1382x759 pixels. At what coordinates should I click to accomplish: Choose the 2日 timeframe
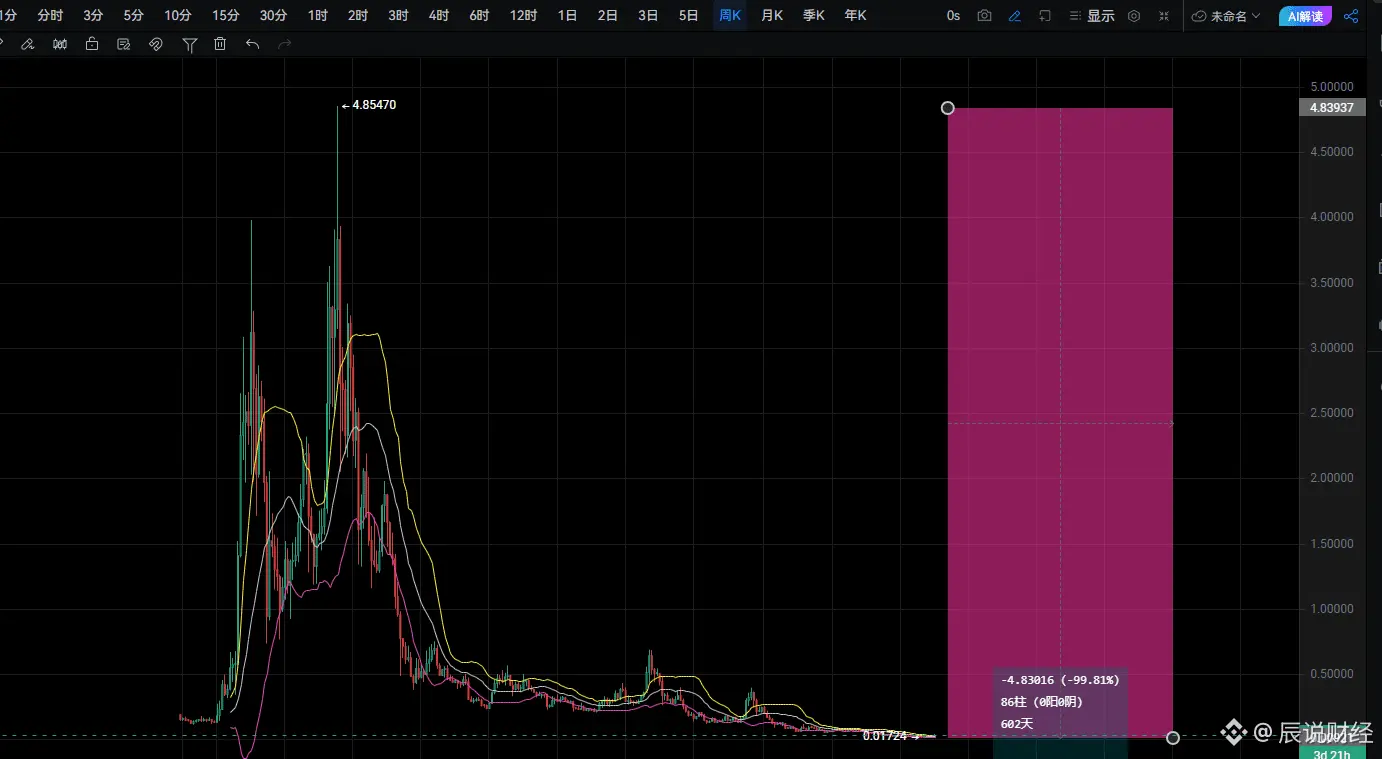pos(607,16)
